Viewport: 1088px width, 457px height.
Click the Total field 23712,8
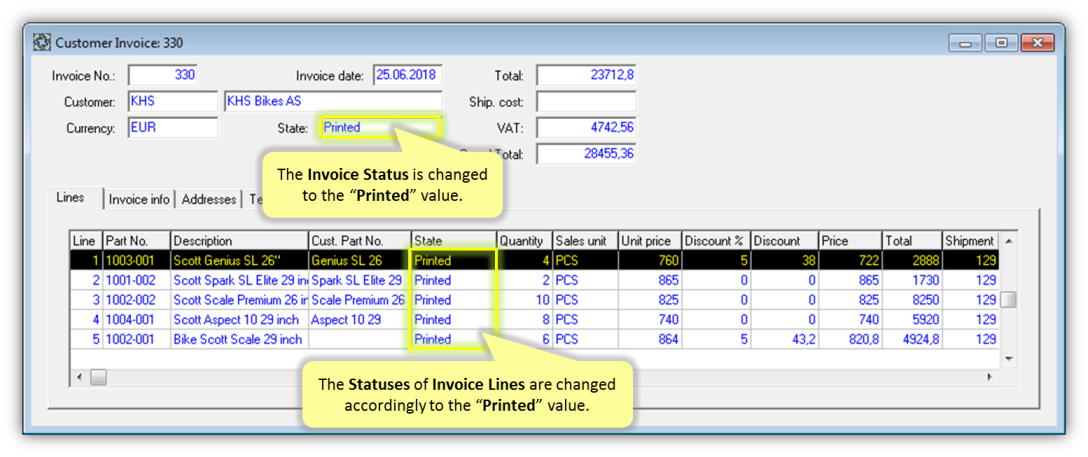586,76
